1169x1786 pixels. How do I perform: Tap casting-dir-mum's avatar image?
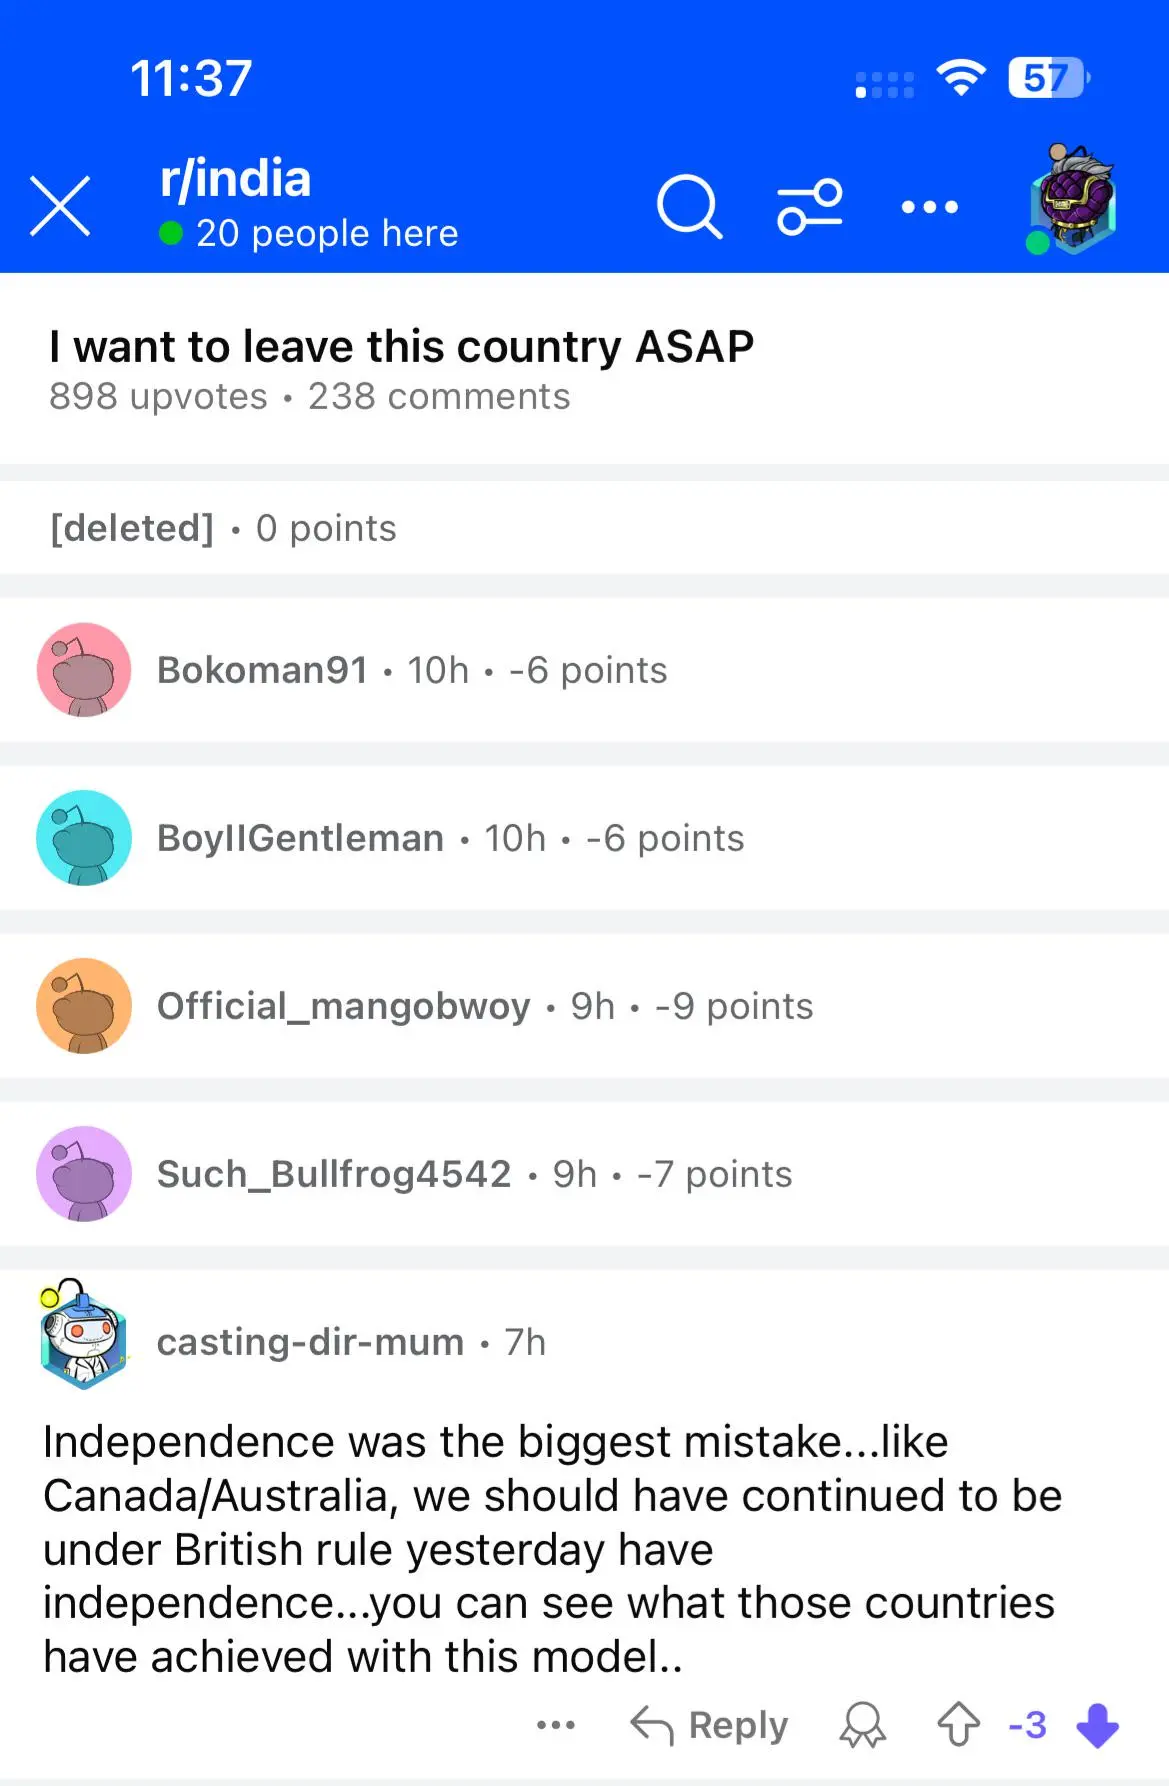(84, 1337)
